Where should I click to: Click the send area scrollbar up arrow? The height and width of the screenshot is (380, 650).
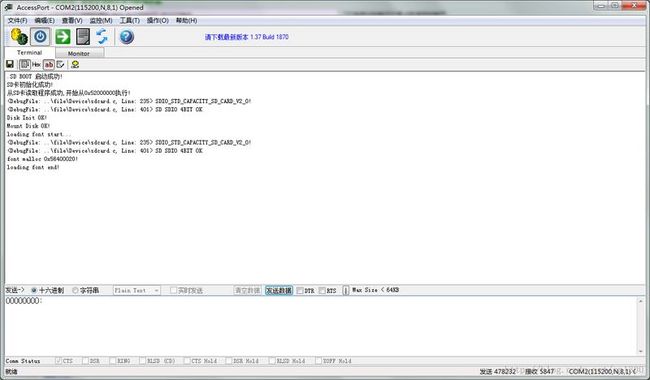click(x=641, y=301)
